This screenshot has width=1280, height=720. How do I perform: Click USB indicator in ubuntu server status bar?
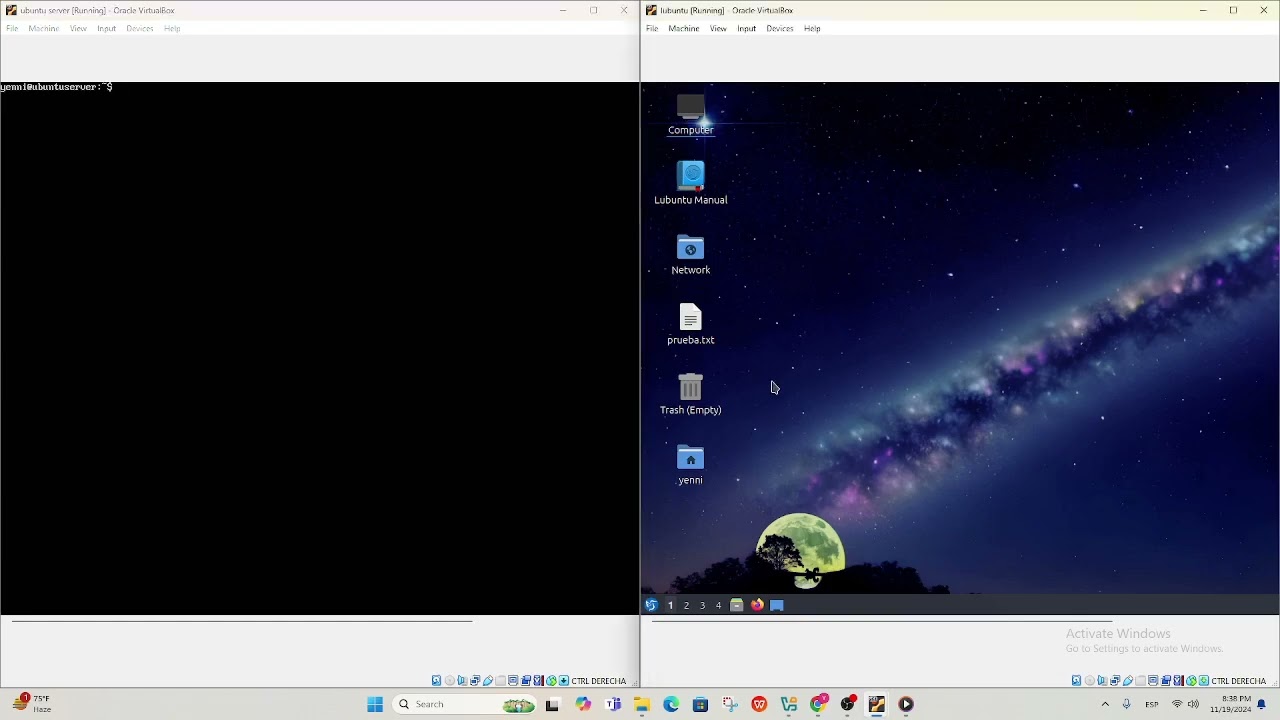[x=488, y=681]
